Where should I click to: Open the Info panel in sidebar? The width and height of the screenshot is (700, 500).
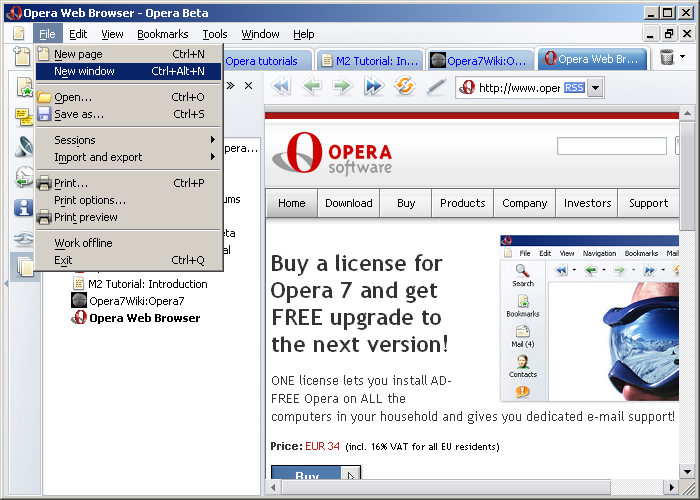click(24, 208)
